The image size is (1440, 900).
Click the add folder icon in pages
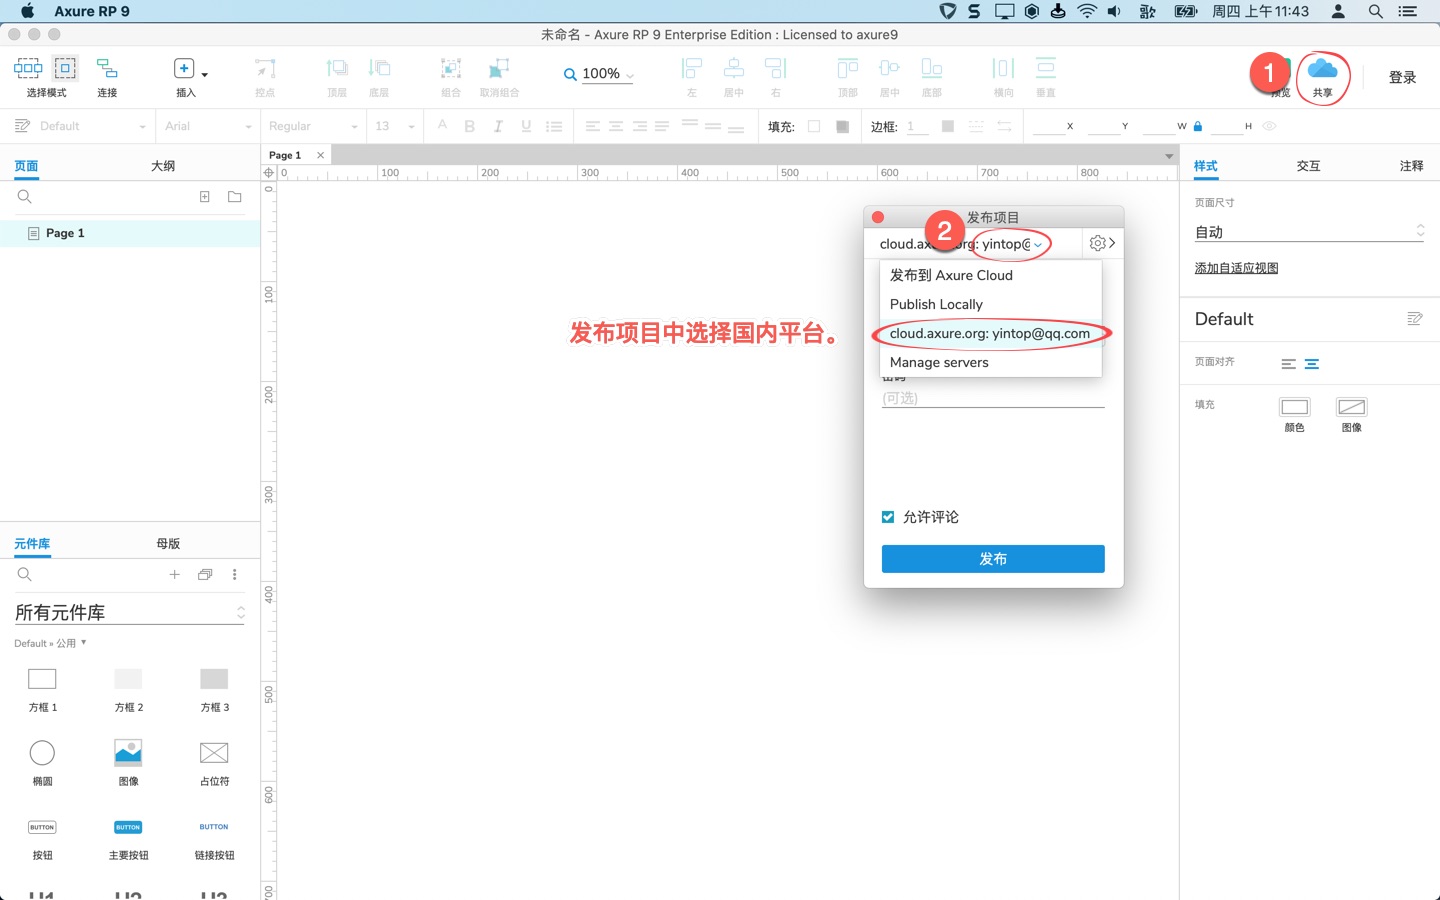point(234,197)
